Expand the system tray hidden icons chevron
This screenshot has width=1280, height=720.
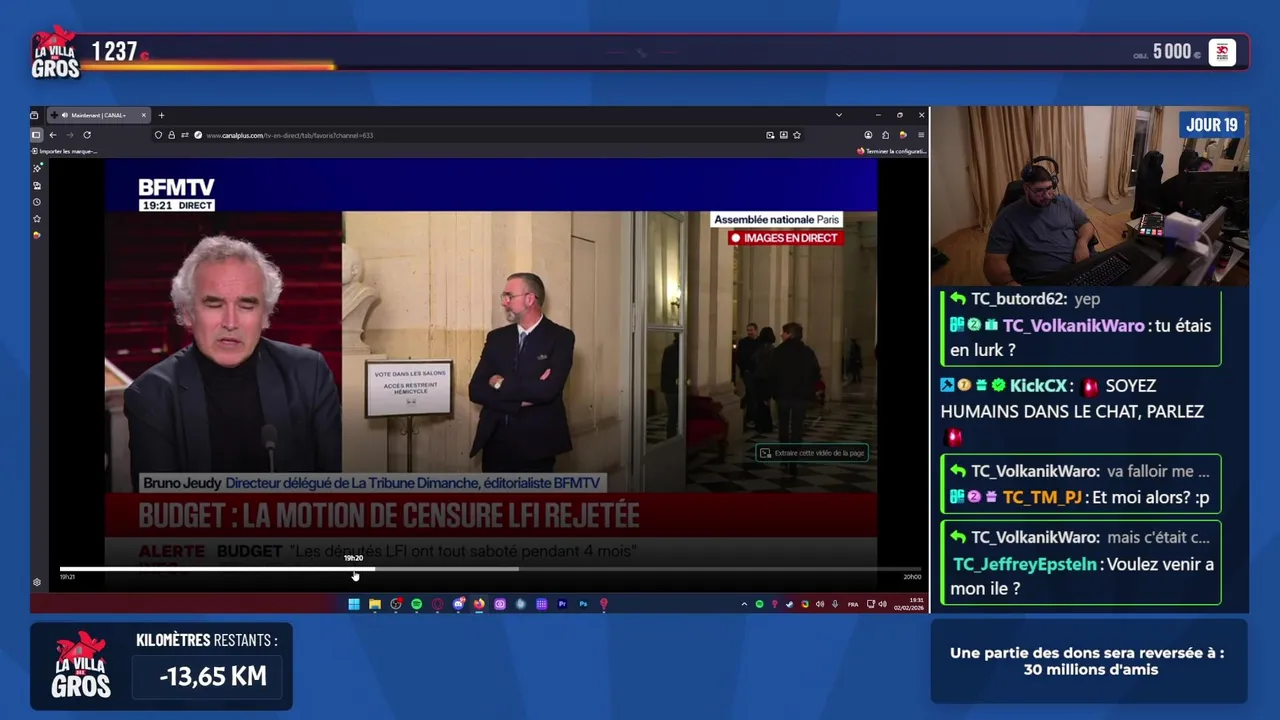[x=744, y=604]
